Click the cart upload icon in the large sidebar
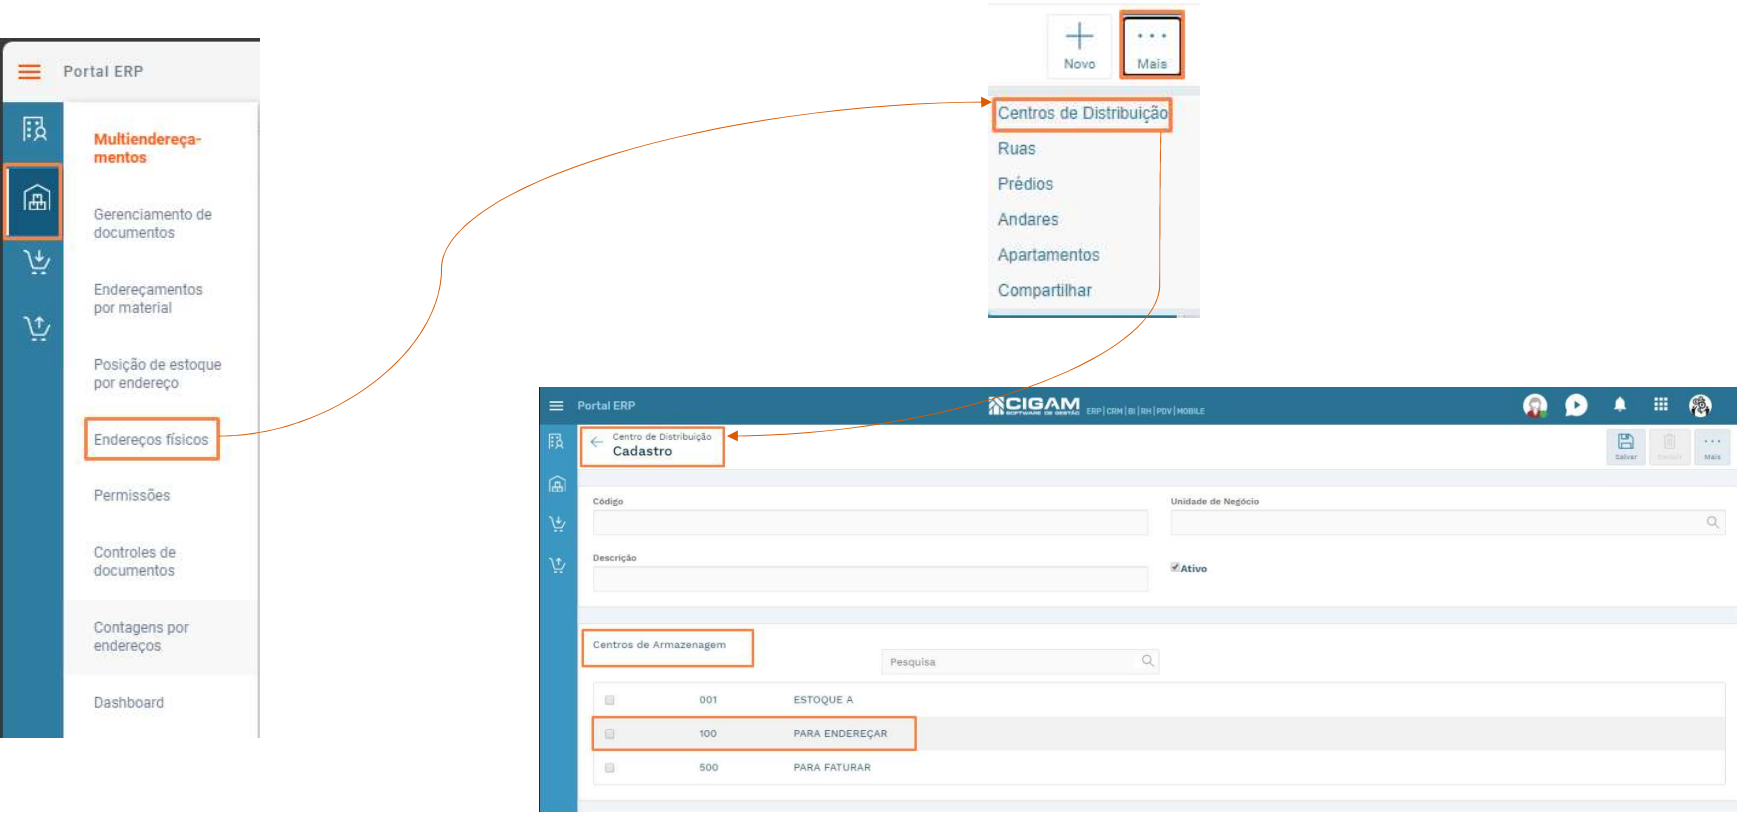The image size is (1737, 814). click(37, 328)
